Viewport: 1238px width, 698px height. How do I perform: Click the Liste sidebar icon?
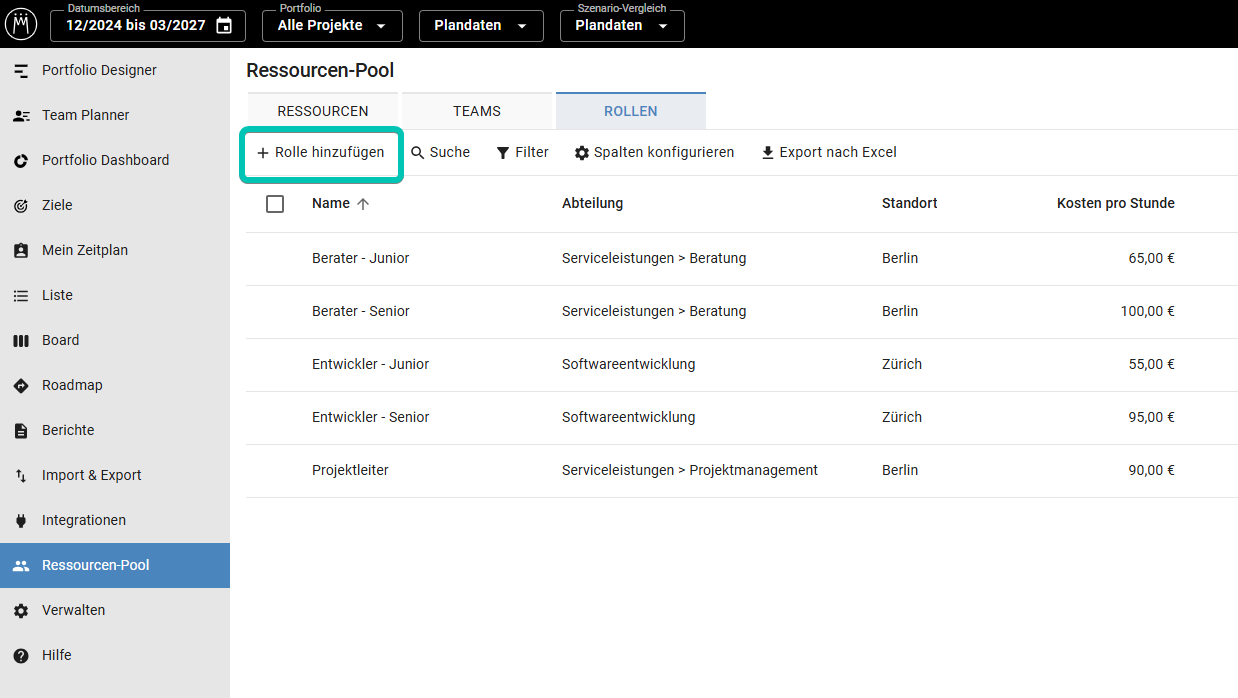21,296
